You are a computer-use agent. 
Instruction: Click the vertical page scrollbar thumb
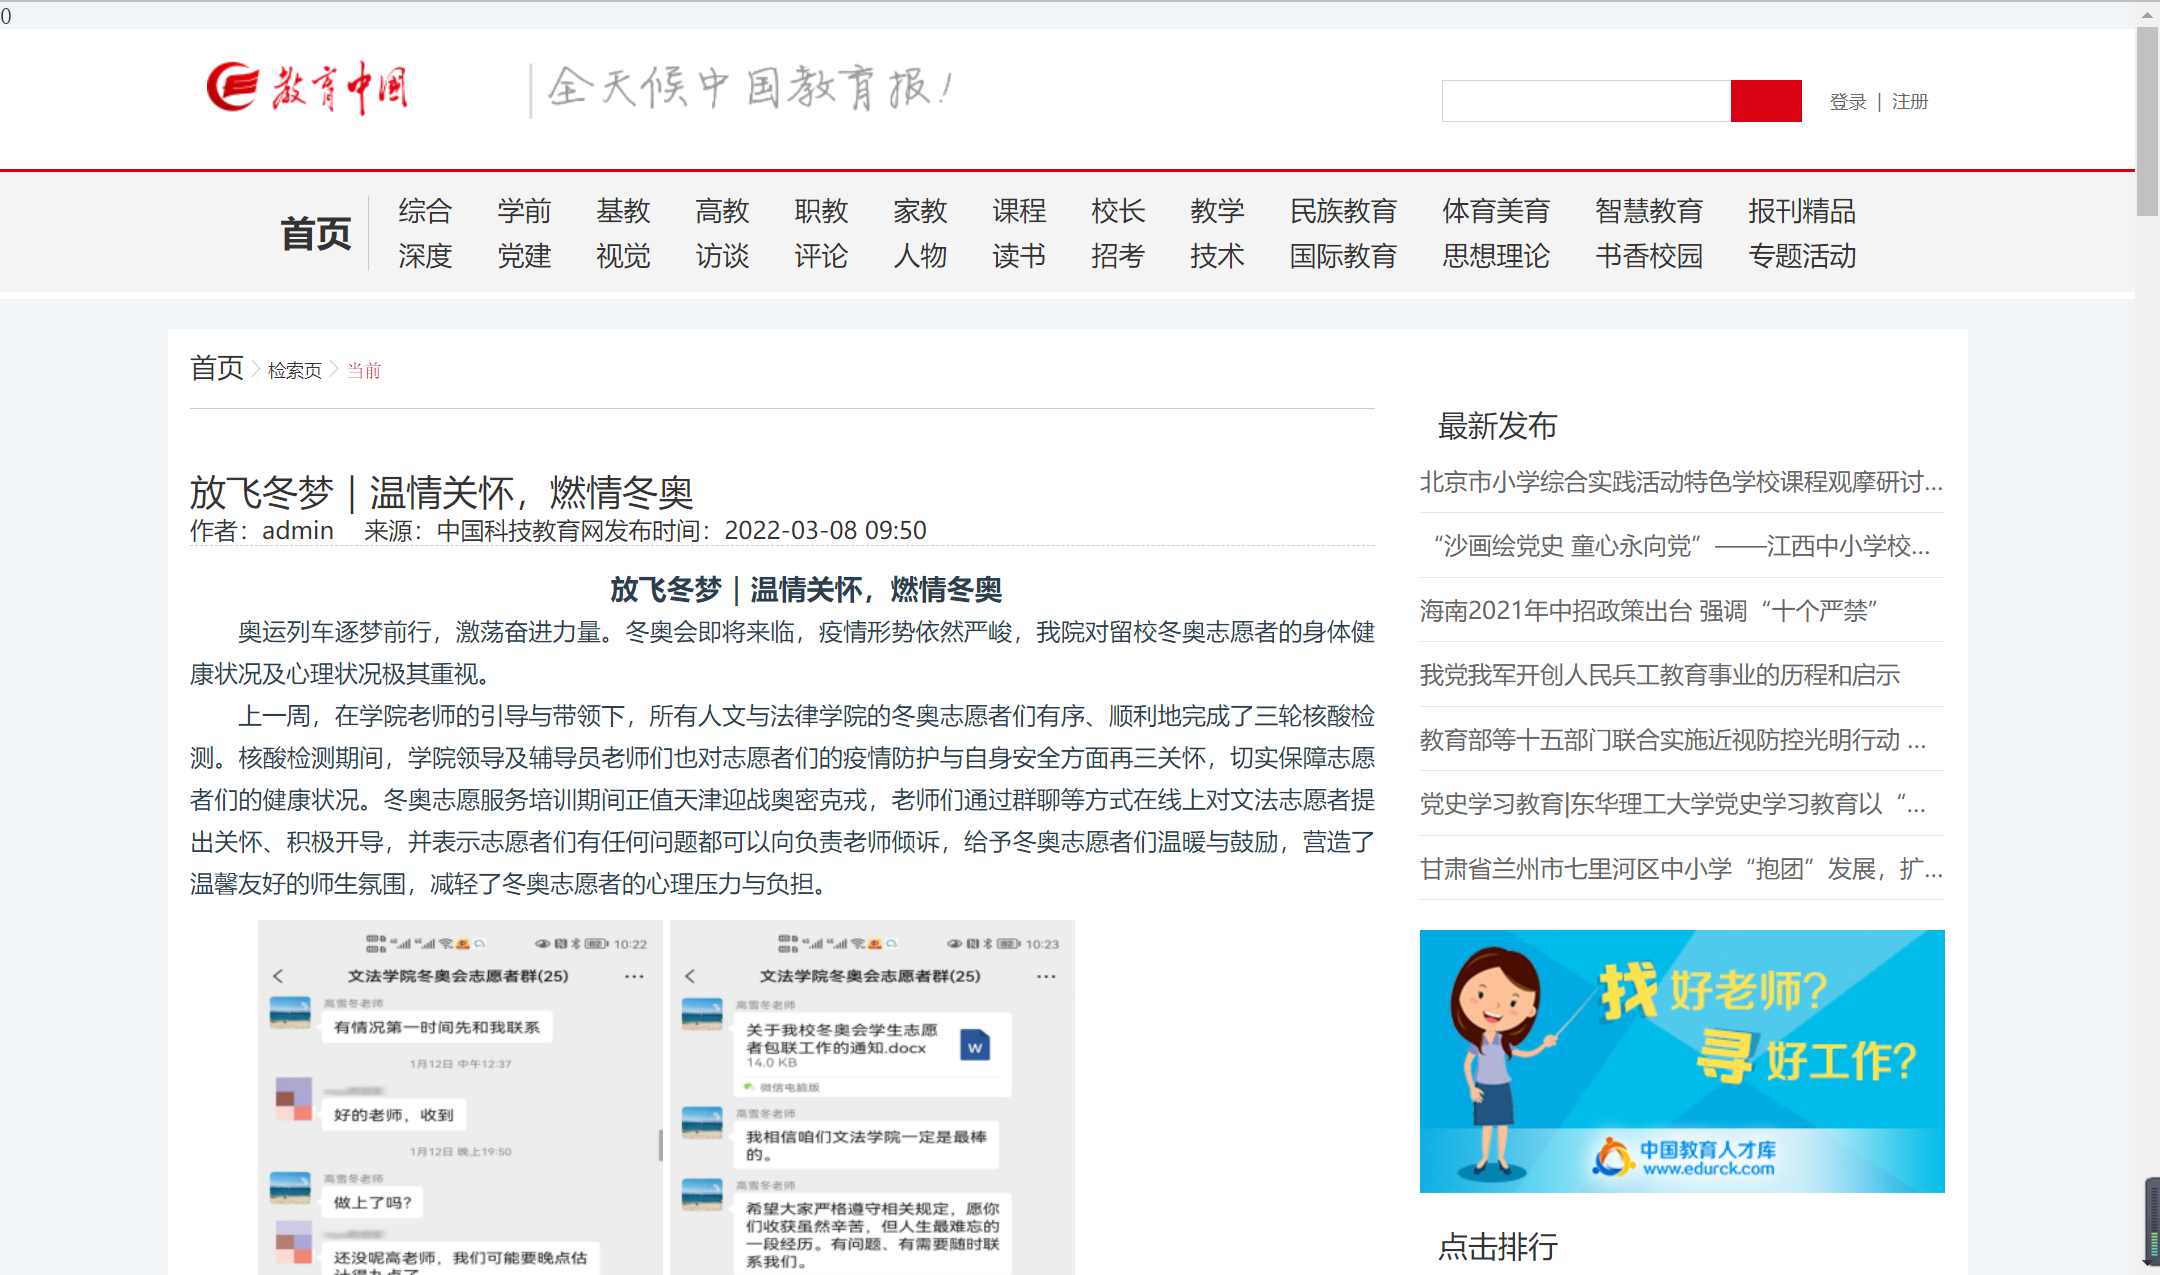coord(2146,120)
